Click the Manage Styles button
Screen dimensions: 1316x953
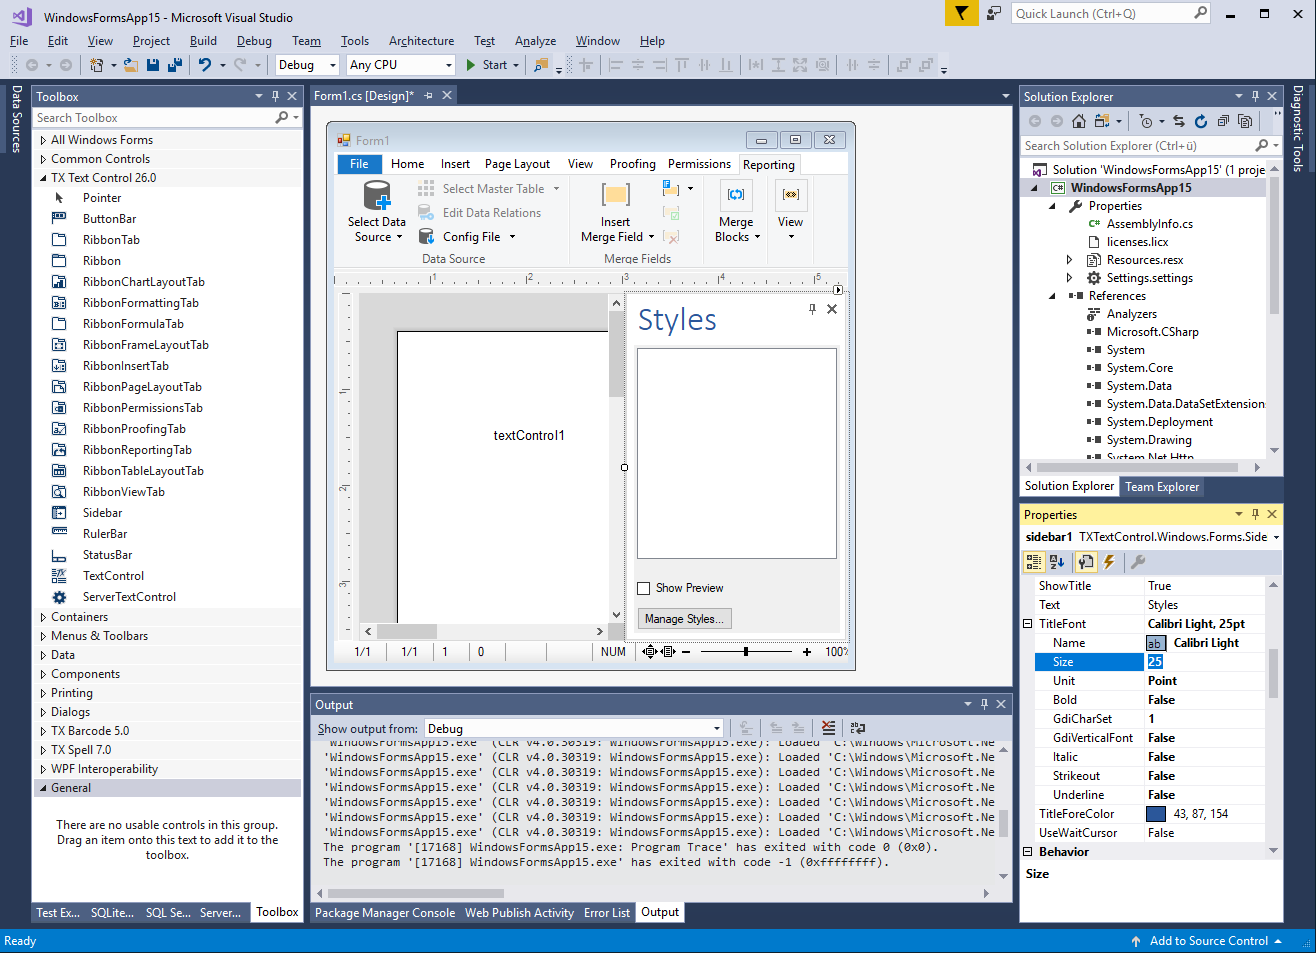pyautogui.click(x=685, y=619)
